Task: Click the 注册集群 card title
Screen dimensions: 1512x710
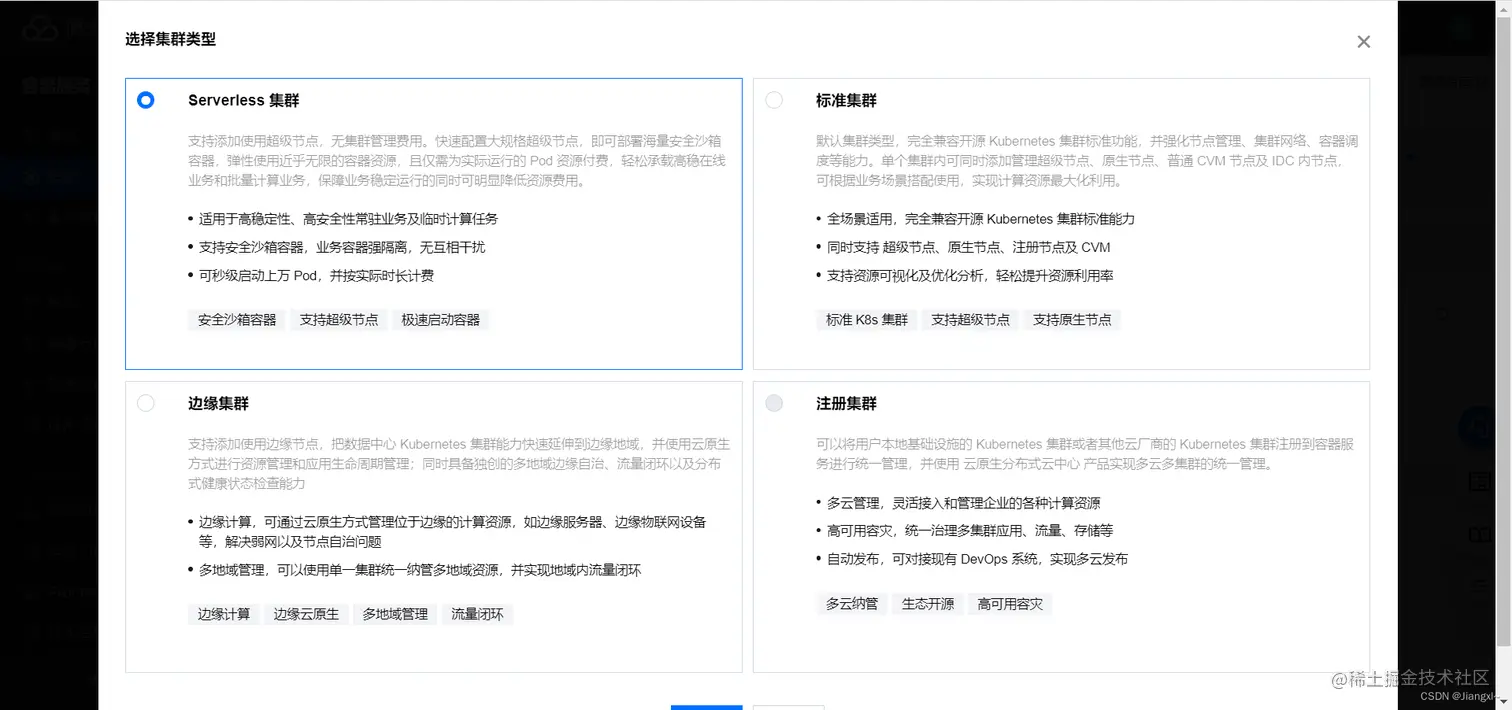Action: (846, 403)
